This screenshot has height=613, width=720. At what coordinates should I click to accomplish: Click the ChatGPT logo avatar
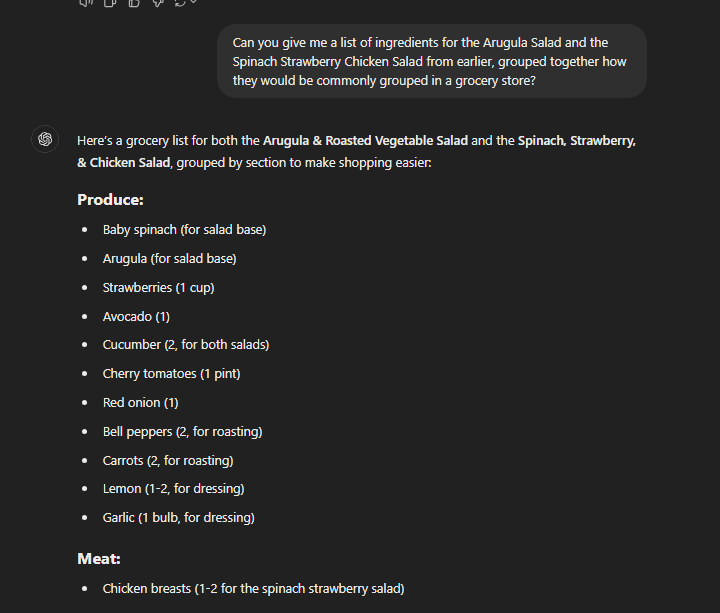coord(45,139)
